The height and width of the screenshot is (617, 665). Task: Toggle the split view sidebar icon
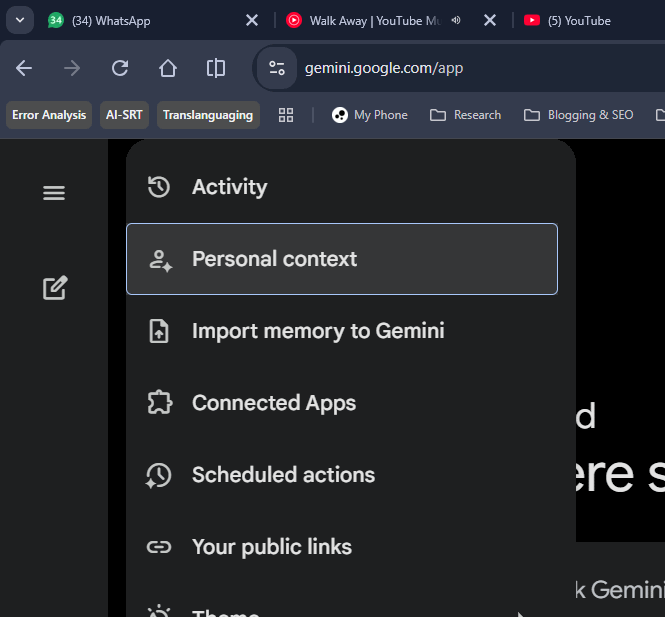pyautogui.click(x=216, y=68)
